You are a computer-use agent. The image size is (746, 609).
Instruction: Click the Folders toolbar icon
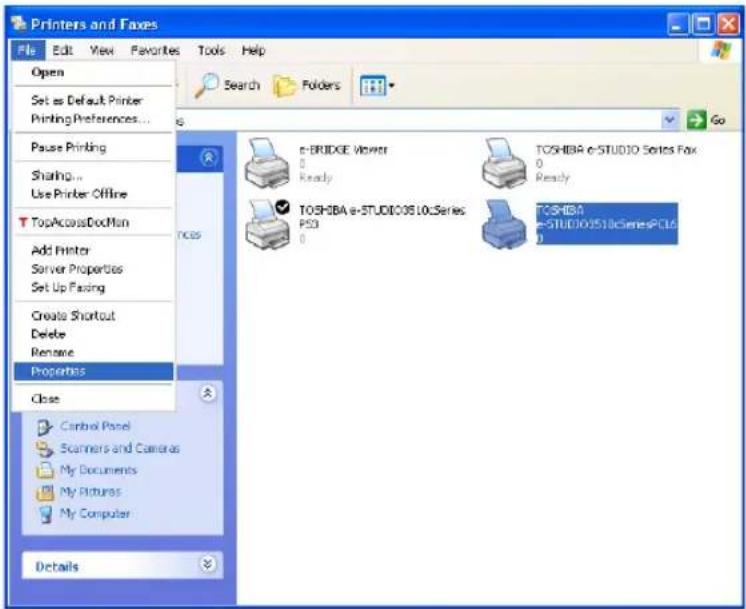click(x=284, y=86)
